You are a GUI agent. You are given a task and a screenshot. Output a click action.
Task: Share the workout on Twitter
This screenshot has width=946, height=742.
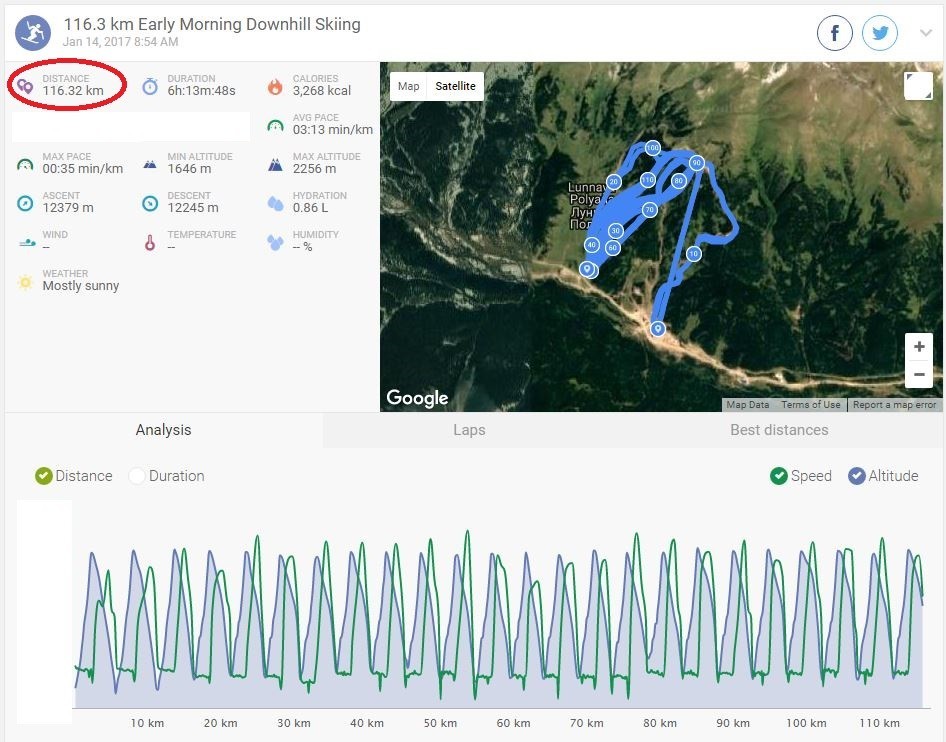pos(880,34)
